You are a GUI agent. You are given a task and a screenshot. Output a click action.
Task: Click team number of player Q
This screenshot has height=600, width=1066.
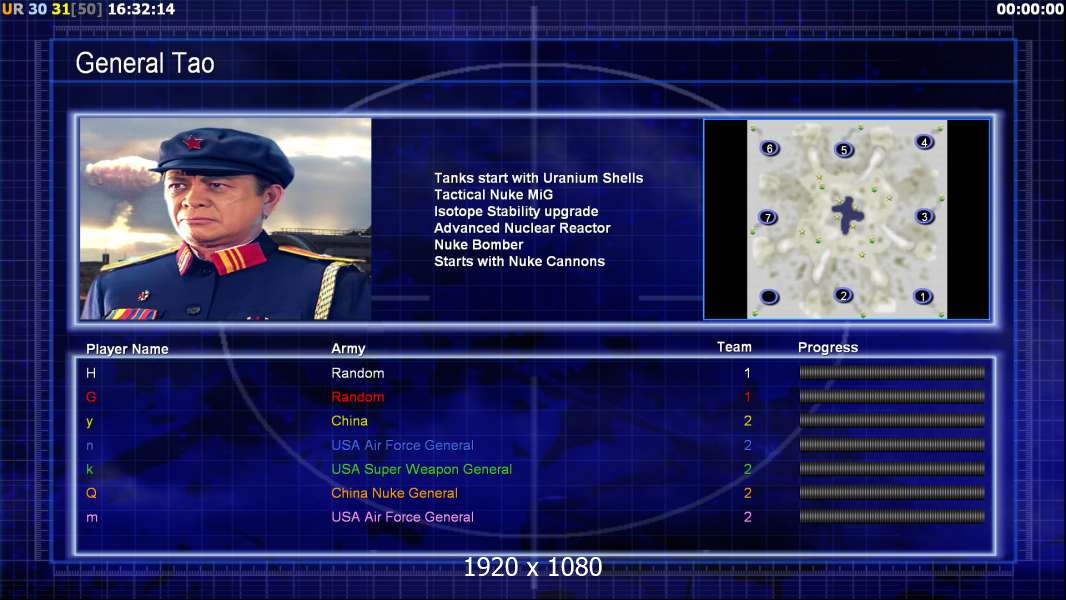point(747,493)
